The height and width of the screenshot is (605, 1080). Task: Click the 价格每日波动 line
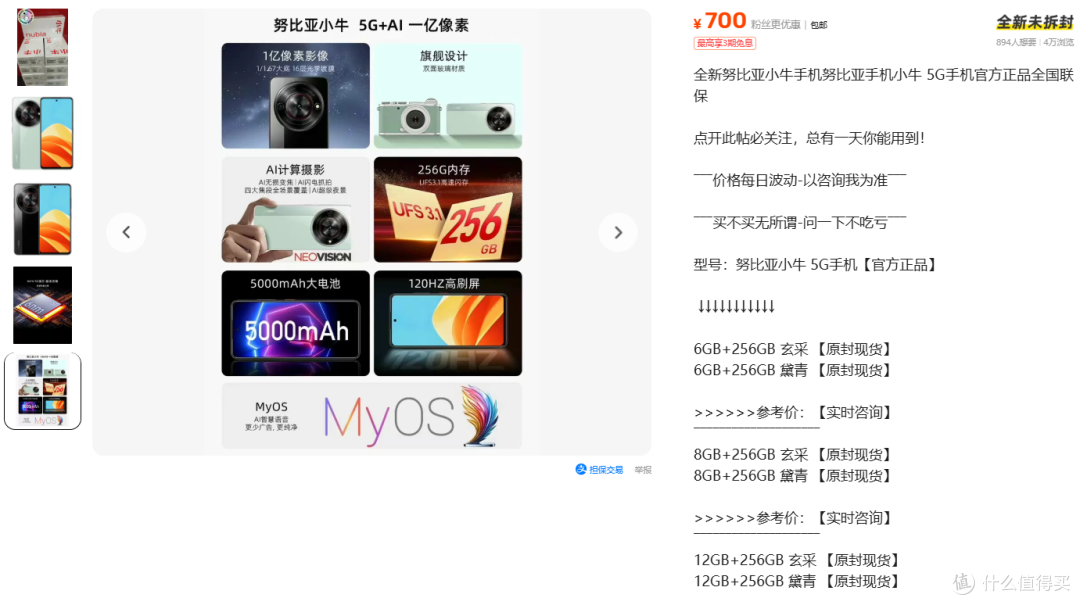coord(800,181)
